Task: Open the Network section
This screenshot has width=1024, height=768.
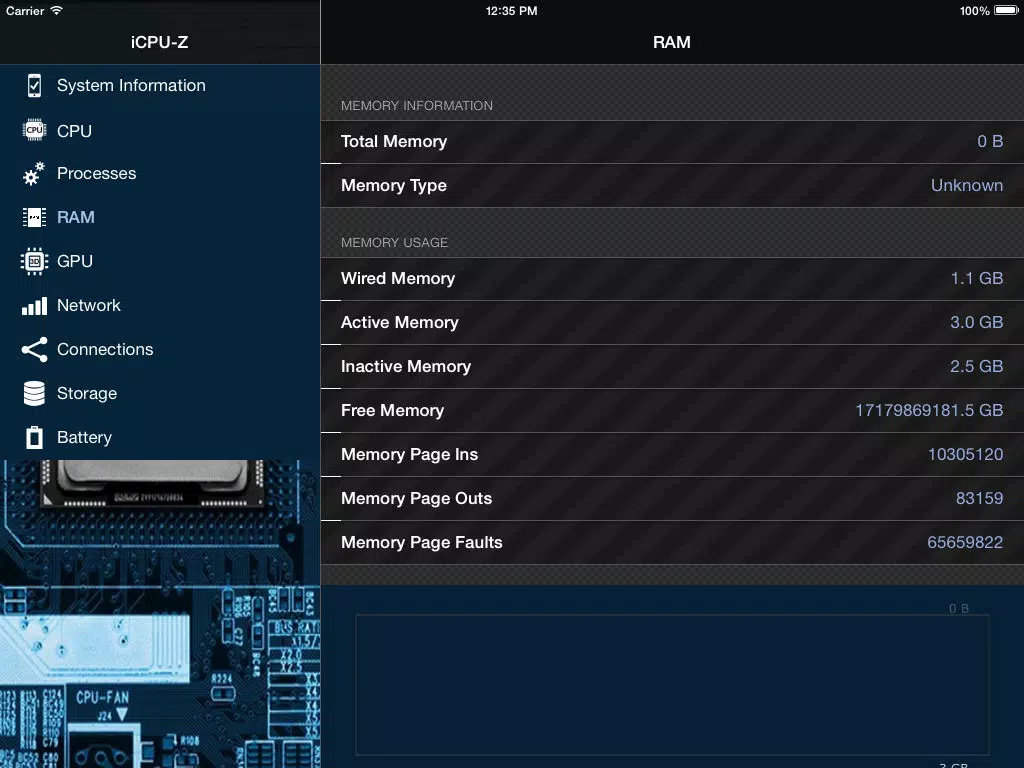Action: [89, 306]
